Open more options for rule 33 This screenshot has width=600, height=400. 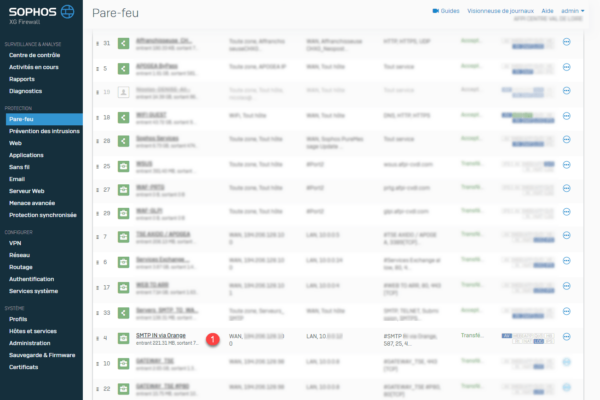567,311
